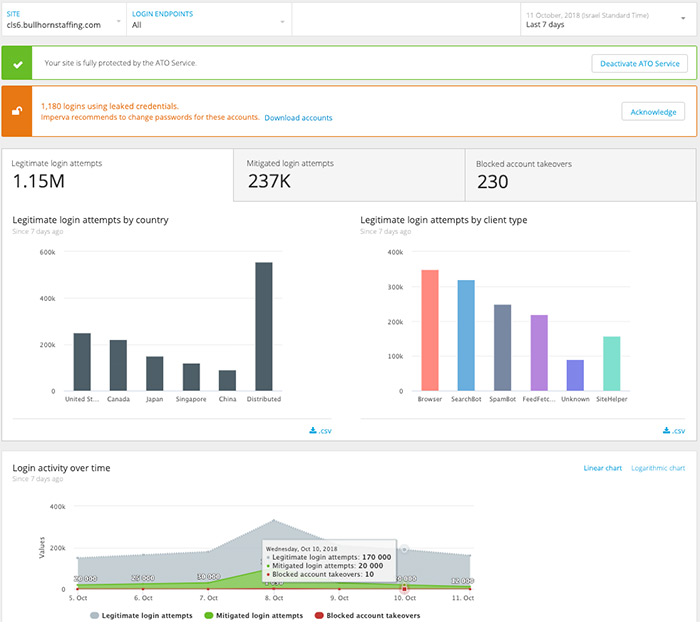
Task: Click the Distributed bar in country chart
Action: [x=264, y=326]
